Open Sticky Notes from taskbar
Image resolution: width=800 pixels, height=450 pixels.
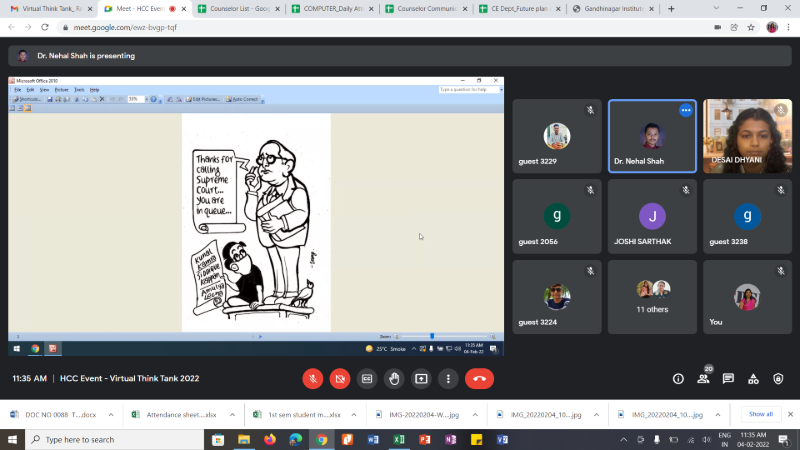click(477, 439)
